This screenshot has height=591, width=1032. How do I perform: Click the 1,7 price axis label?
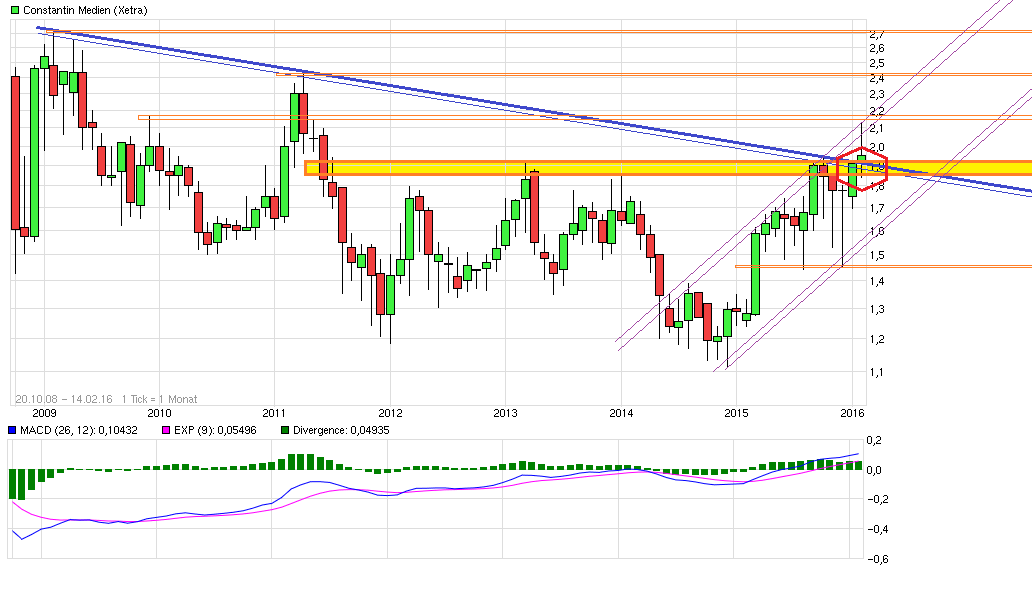pyautogui.click(x=877, y=209)
